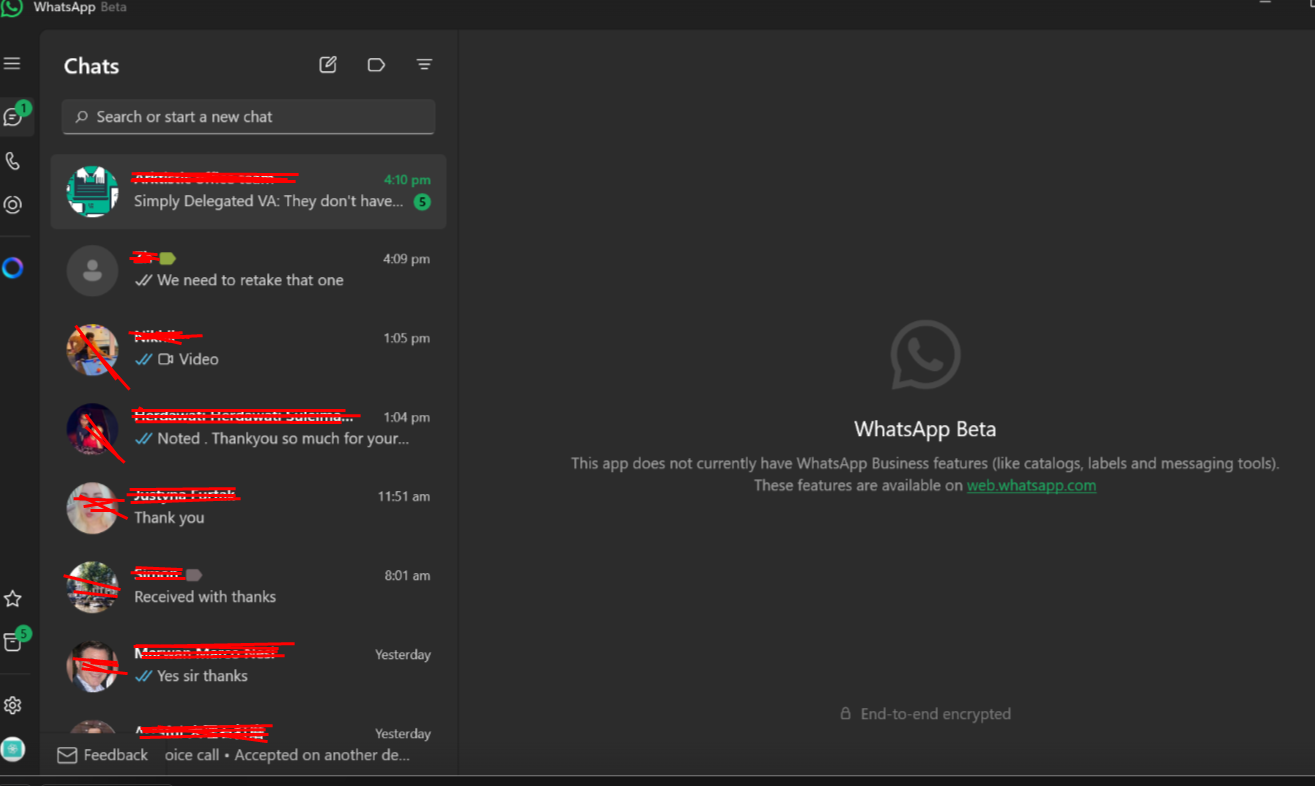This screenshot has height=786, width=1315.
Task: Open the labels icon in Chats header
Action: pyautogui.click(x=376, y=65)
